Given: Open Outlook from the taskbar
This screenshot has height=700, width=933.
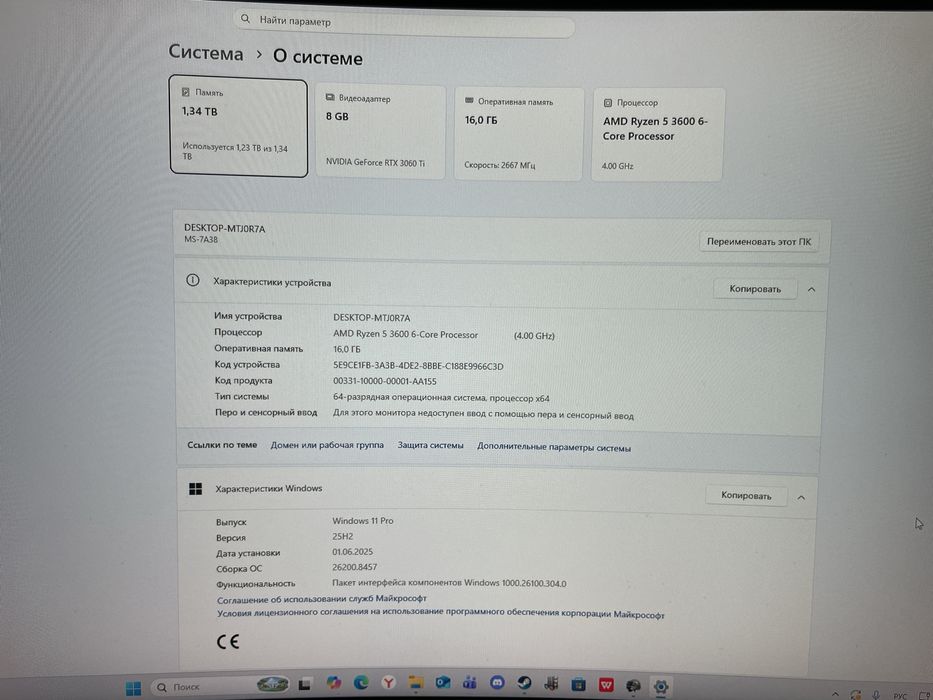Looking at the screenshot, I should (x=443, y=683).
